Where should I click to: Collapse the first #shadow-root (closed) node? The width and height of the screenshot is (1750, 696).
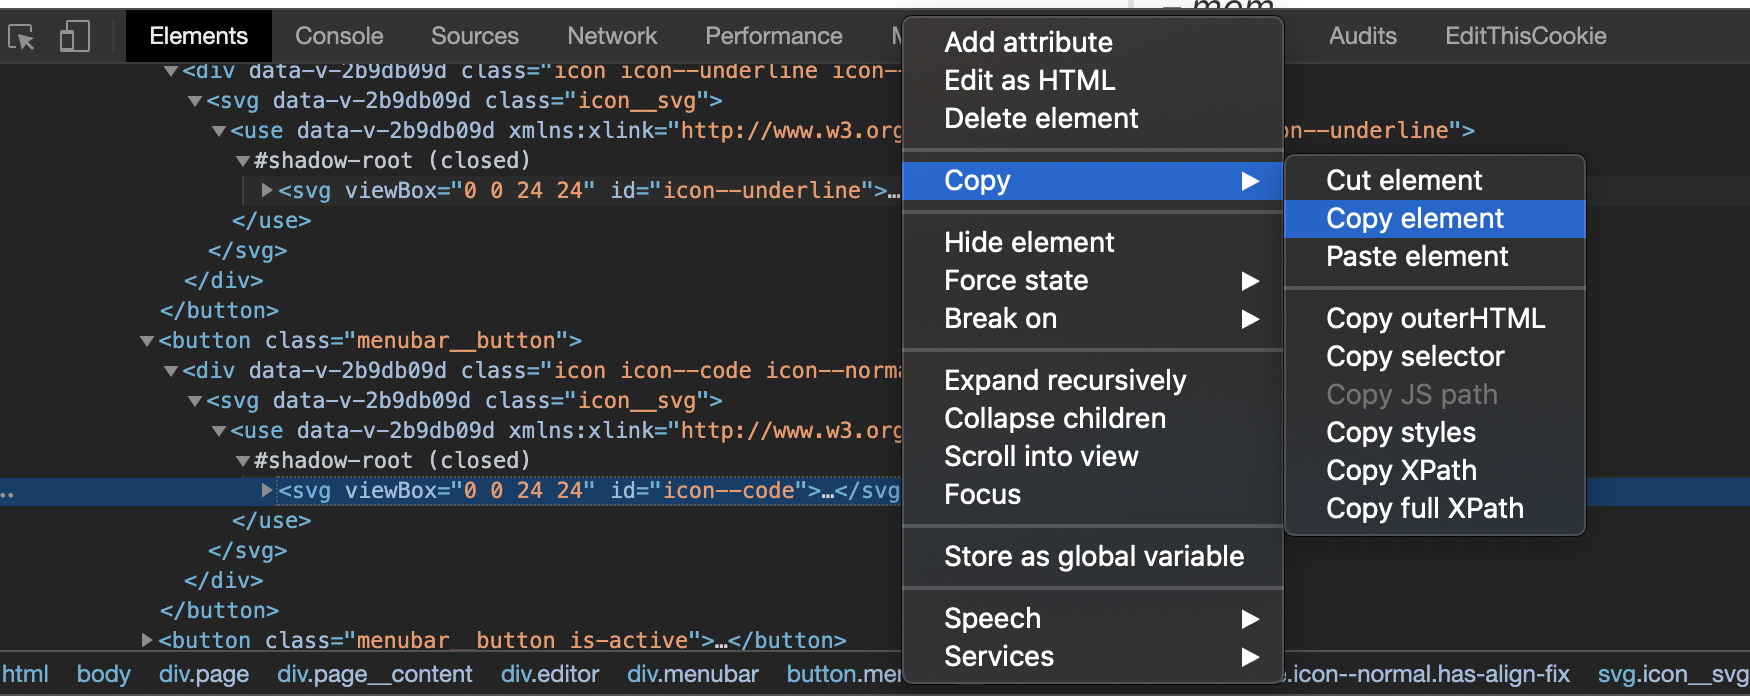[243, 161]
